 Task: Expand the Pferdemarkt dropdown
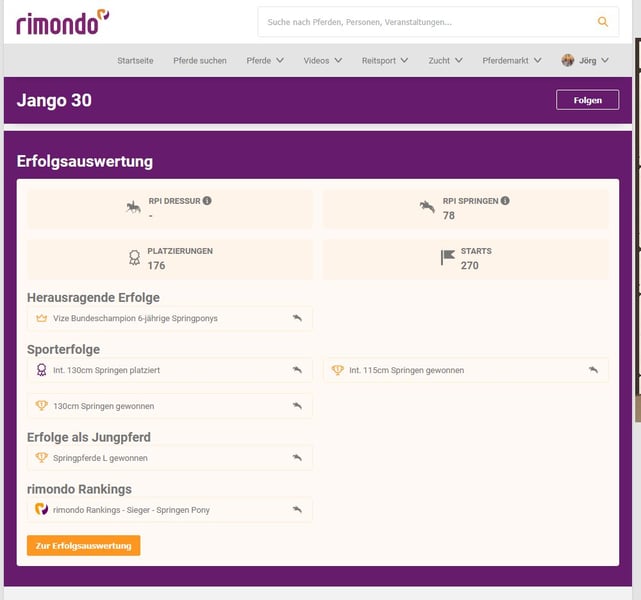coord(511,61)
